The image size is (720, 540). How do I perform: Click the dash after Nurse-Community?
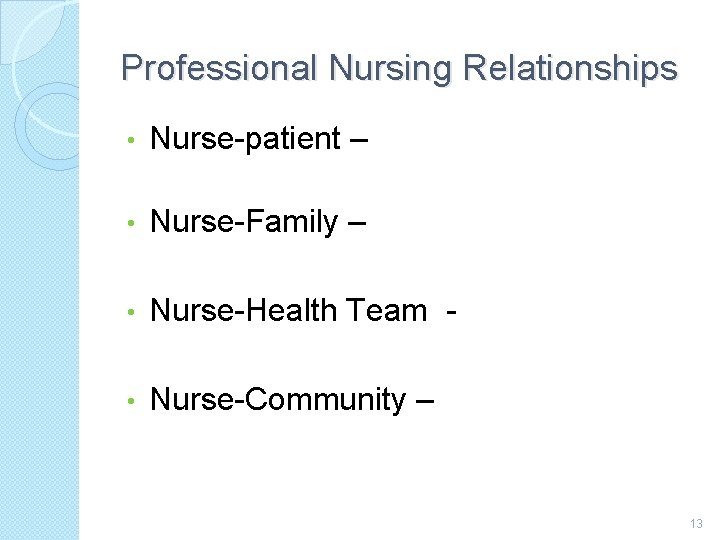pyautogui.click(x=423, y=402)
